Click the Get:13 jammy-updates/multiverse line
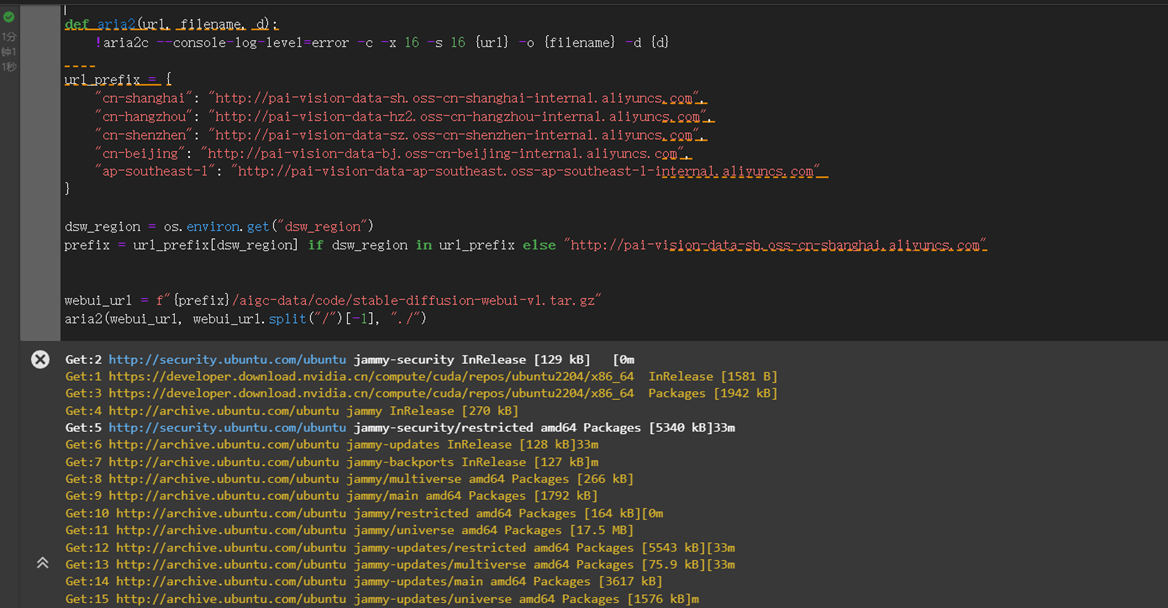This screenshot has width=1168, height=608. tap(400, 565)
